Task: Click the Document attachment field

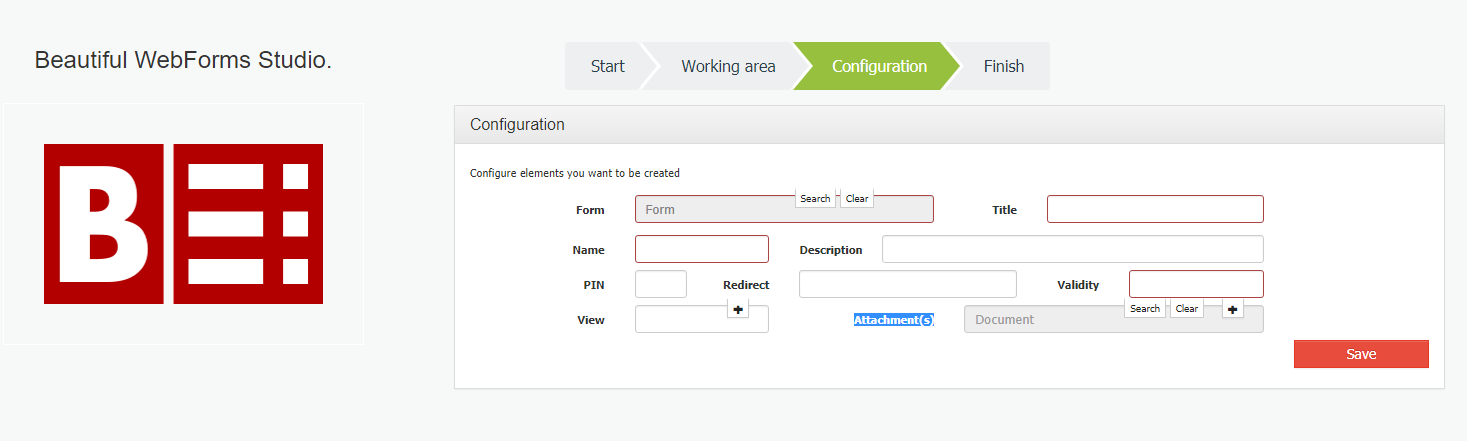Action: (x=1040, y=320)
